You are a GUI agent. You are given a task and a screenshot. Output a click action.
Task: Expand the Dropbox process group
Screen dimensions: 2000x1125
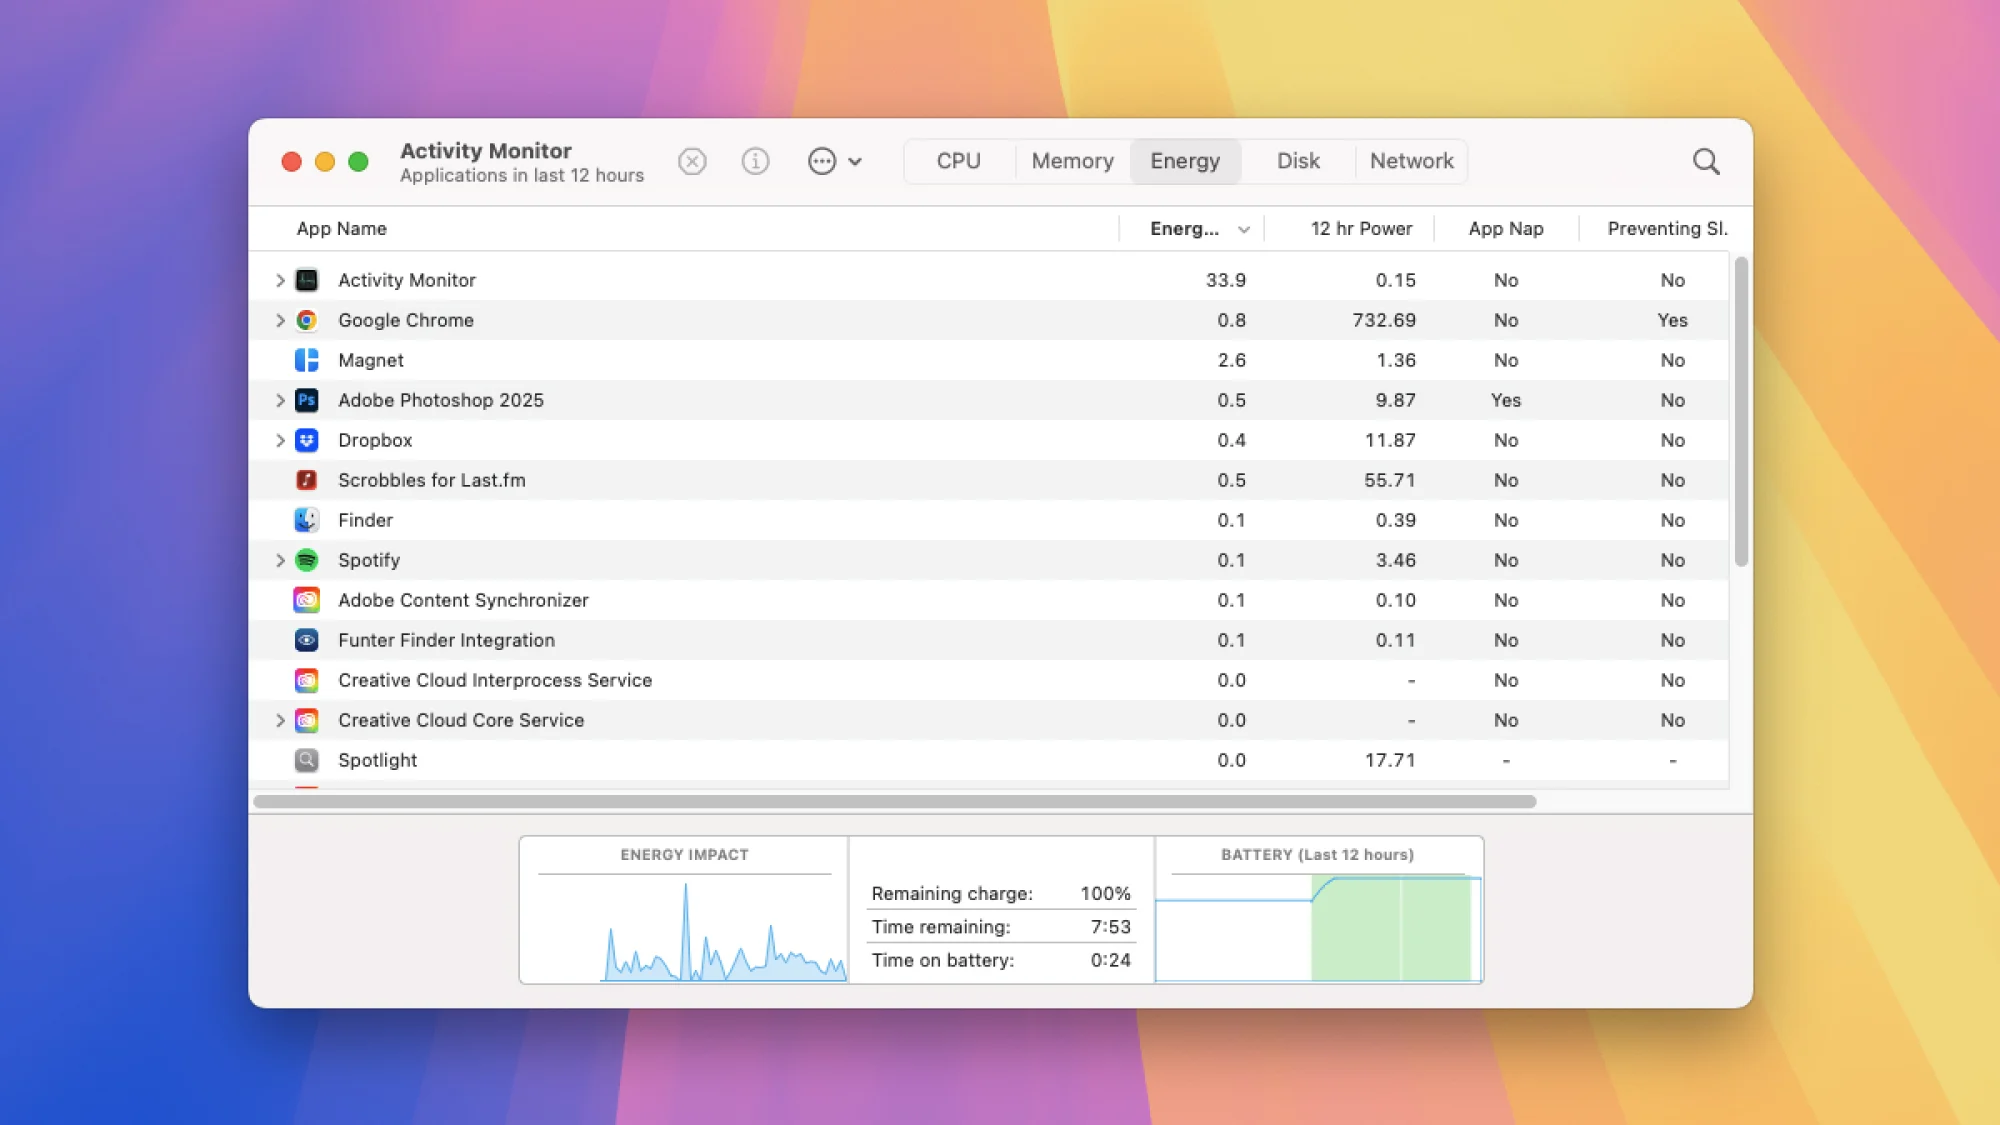tap(280, 440)
